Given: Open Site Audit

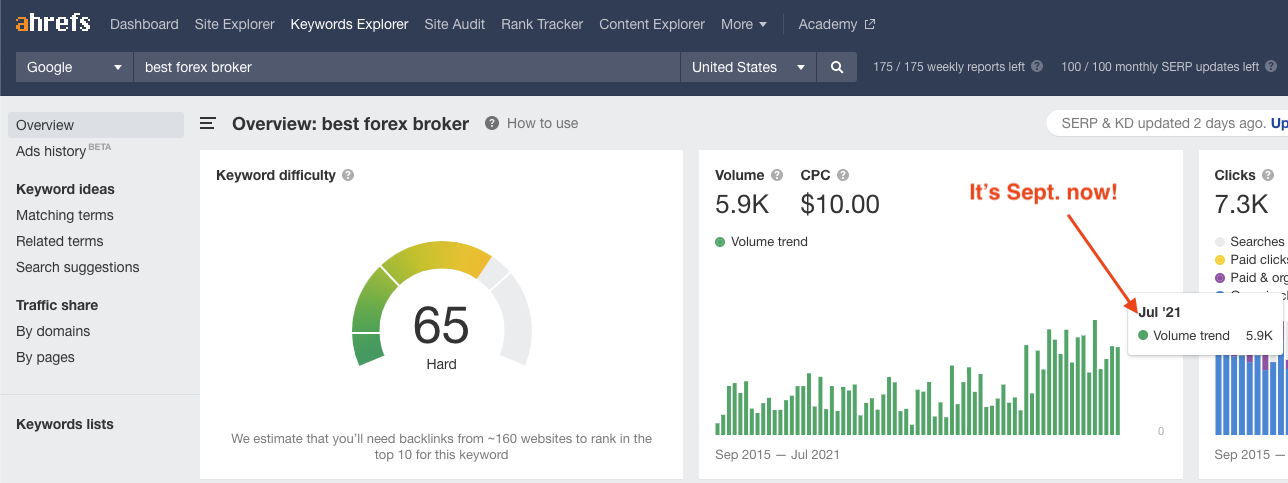Looking at the screenshot, I should pyautogui.click(x=455, y=24).
